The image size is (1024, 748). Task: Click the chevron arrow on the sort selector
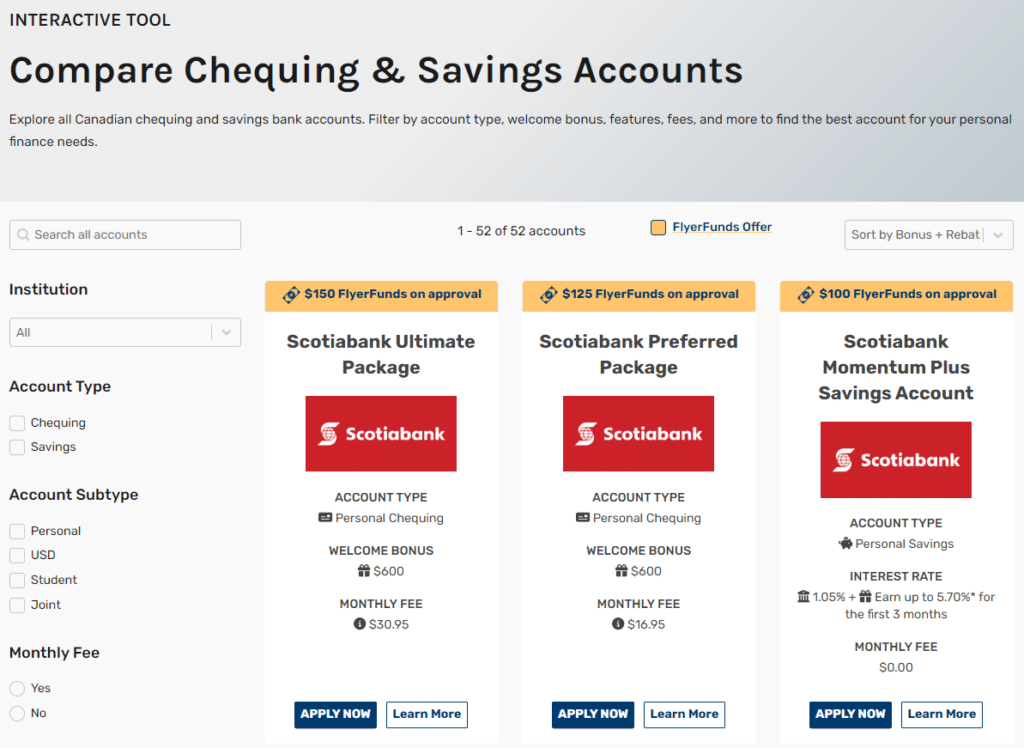1000,234
